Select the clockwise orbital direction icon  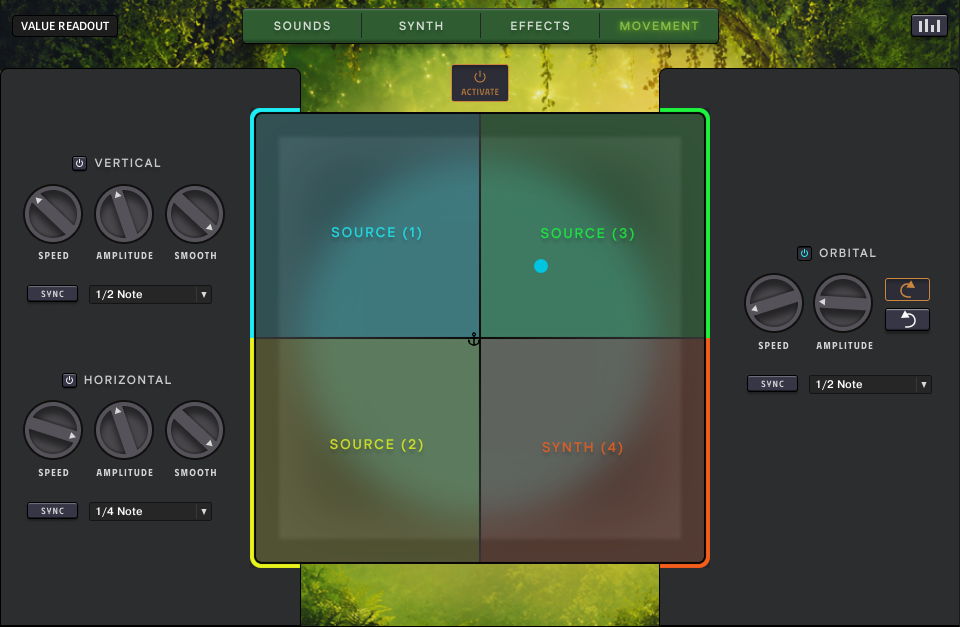coord(907,289)
